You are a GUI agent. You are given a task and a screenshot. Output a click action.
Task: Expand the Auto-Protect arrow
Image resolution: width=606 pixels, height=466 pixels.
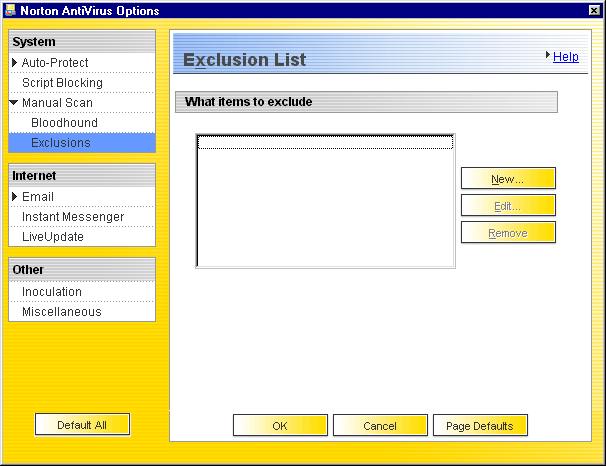point(15,63)
